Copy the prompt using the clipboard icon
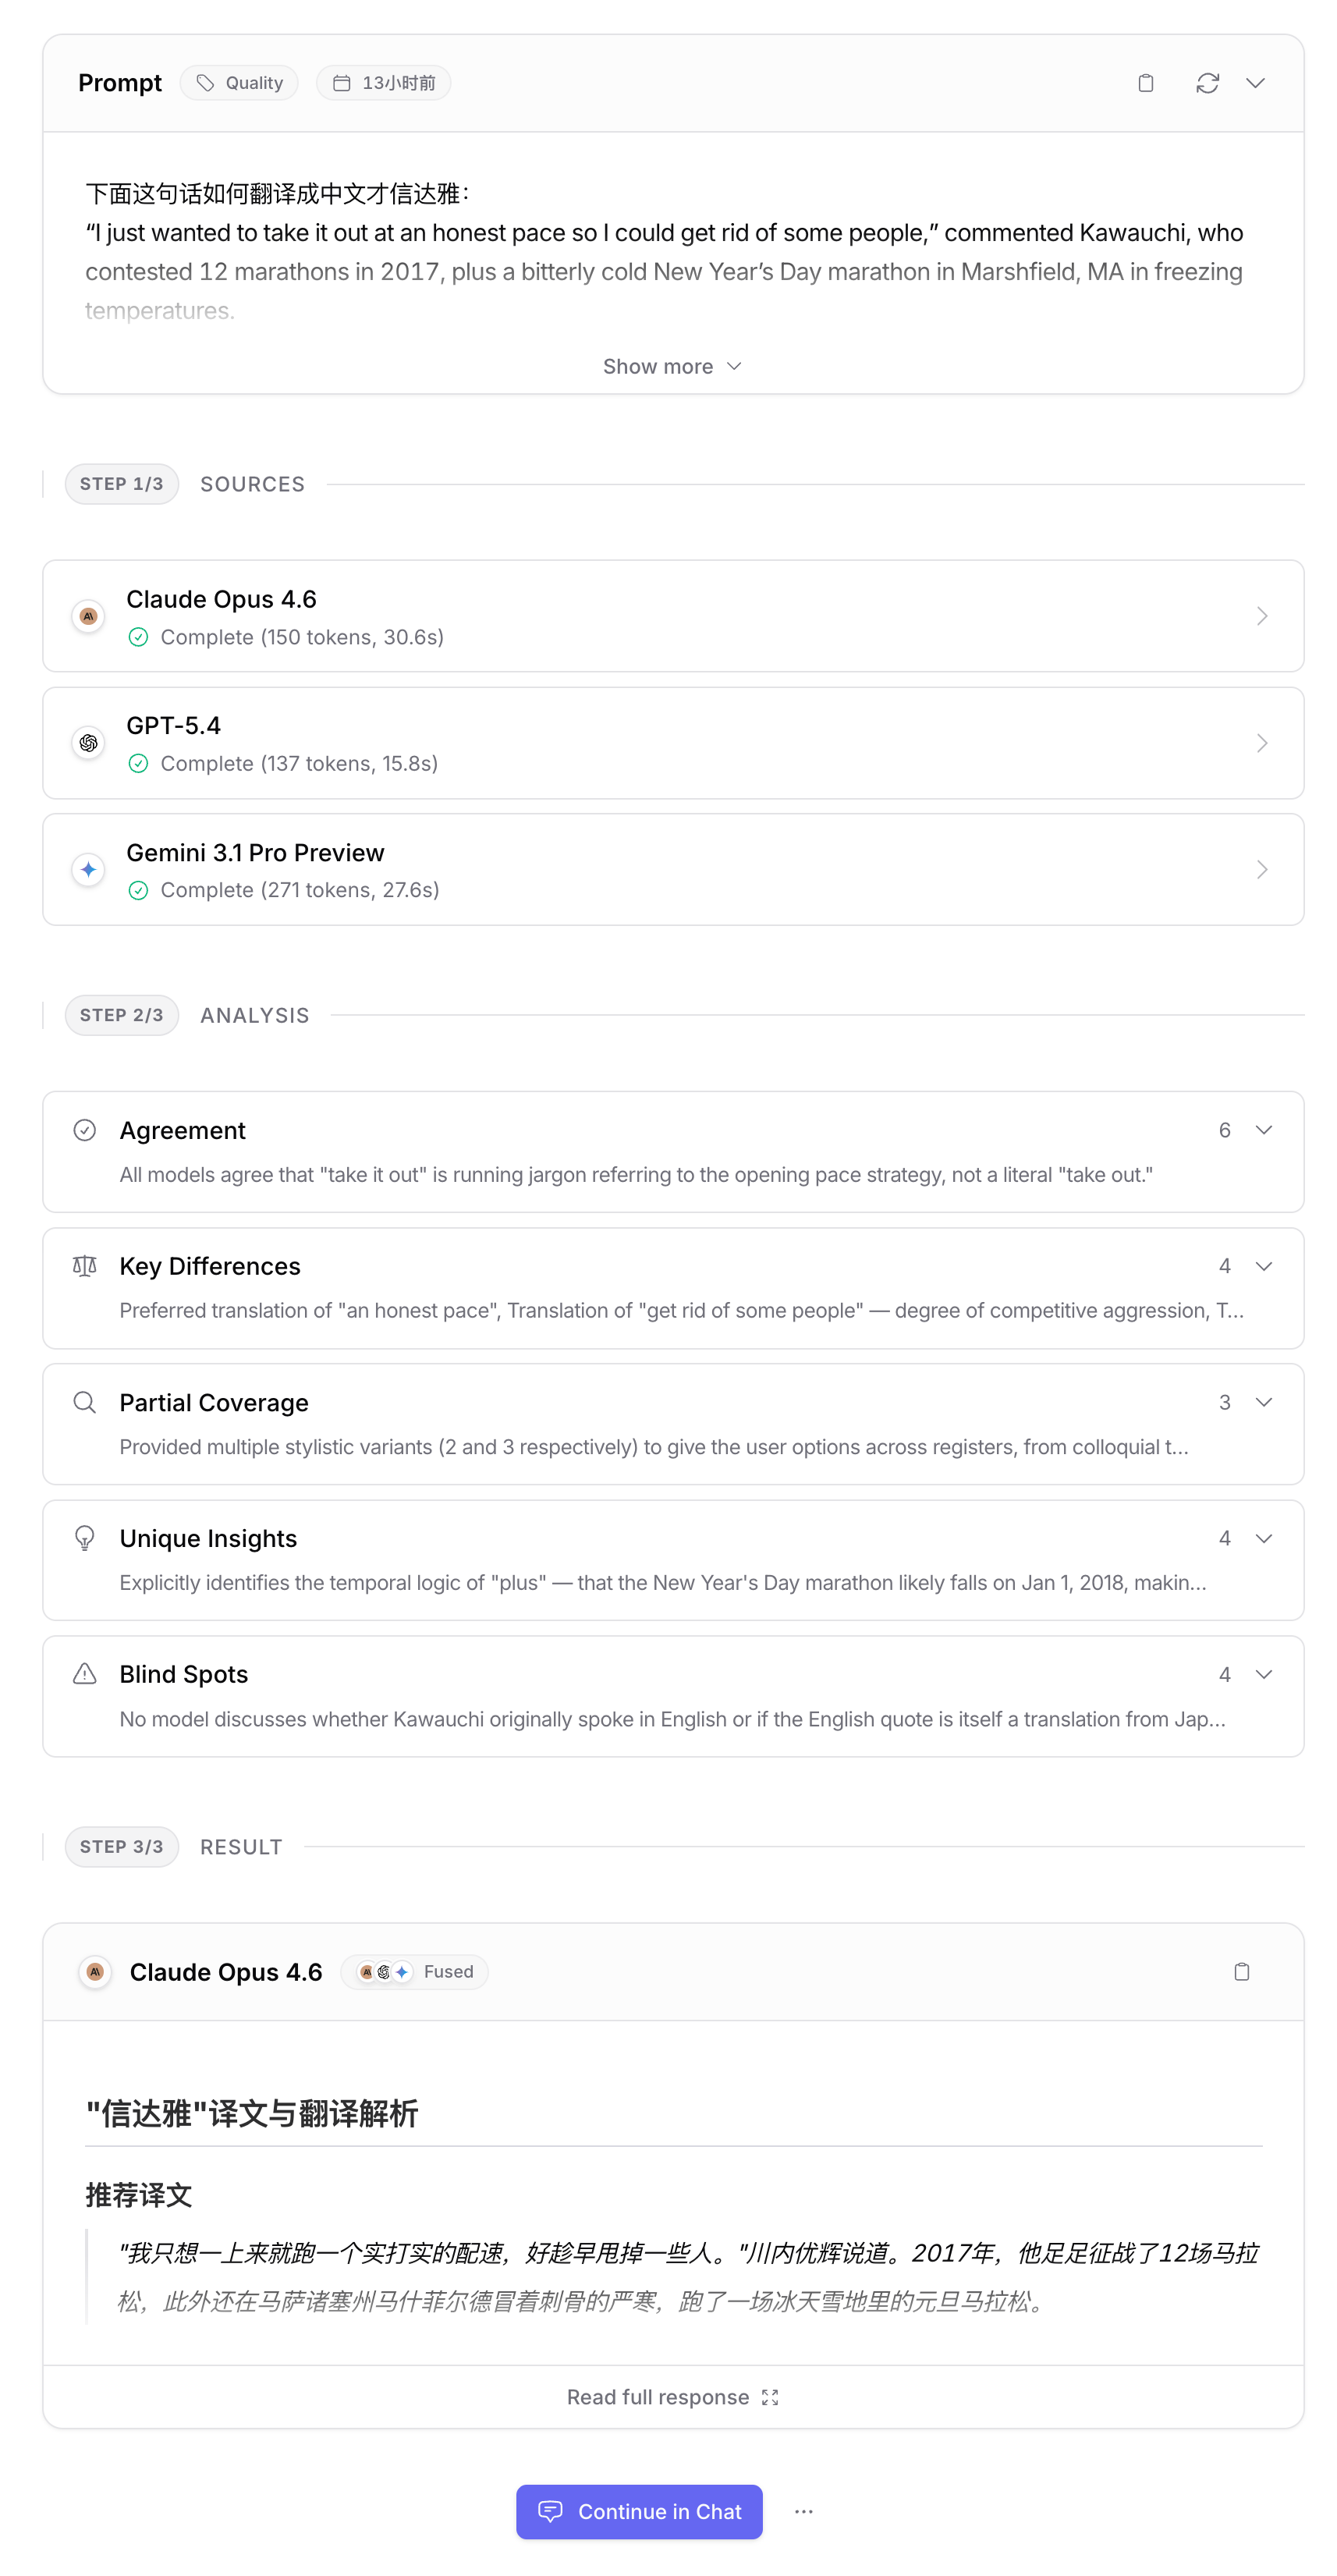1337x2576 pixels. click(1145, 83)
